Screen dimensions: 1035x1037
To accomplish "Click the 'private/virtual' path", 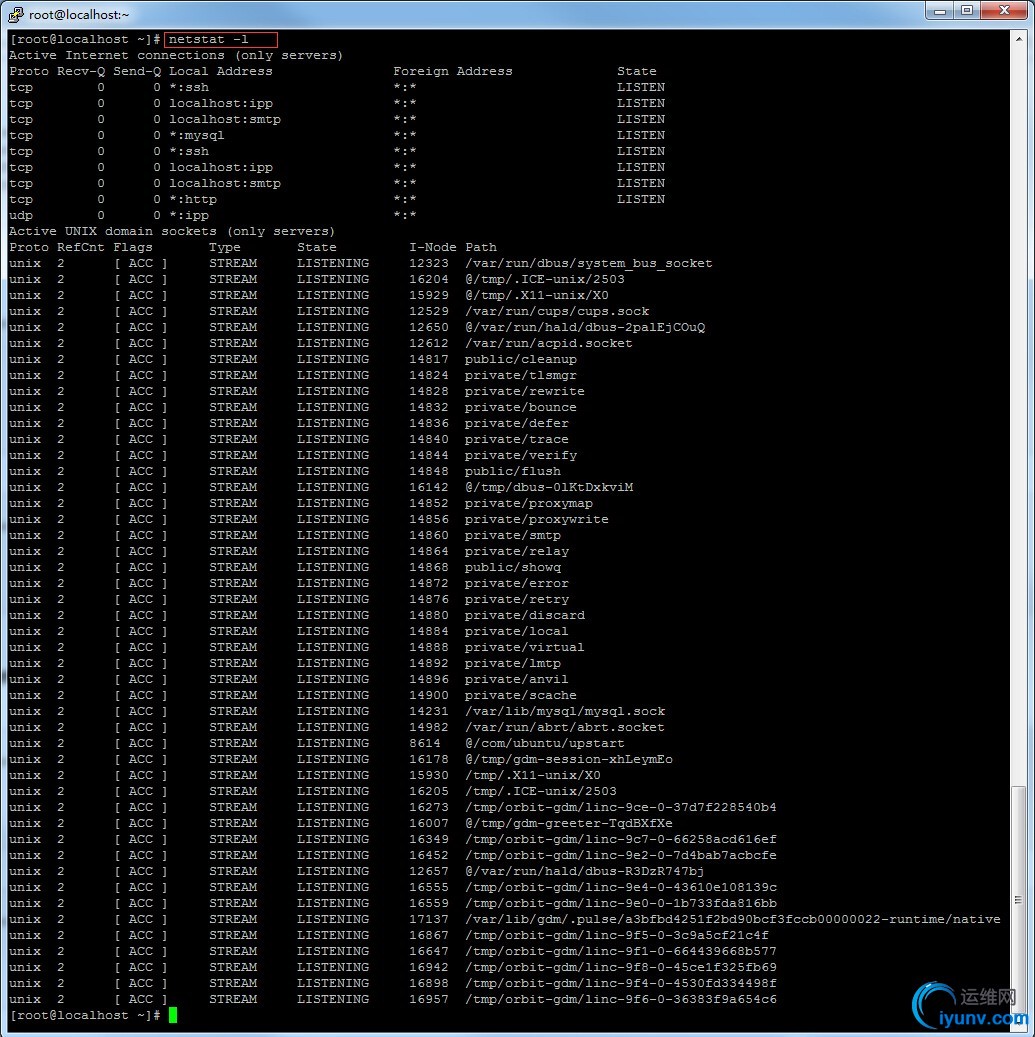I will pyautogui.click(x=524, y=647).
